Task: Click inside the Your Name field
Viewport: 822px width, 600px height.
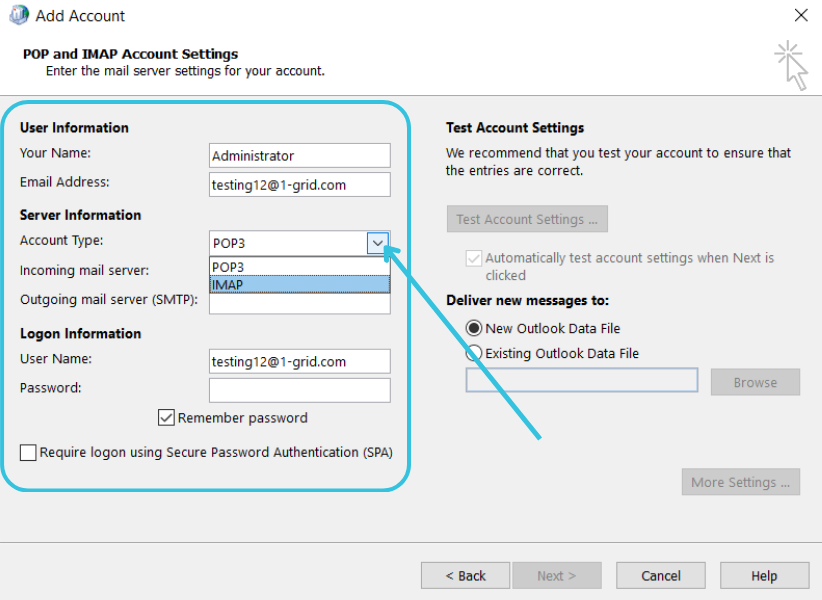Action: (x=299, y=156)
